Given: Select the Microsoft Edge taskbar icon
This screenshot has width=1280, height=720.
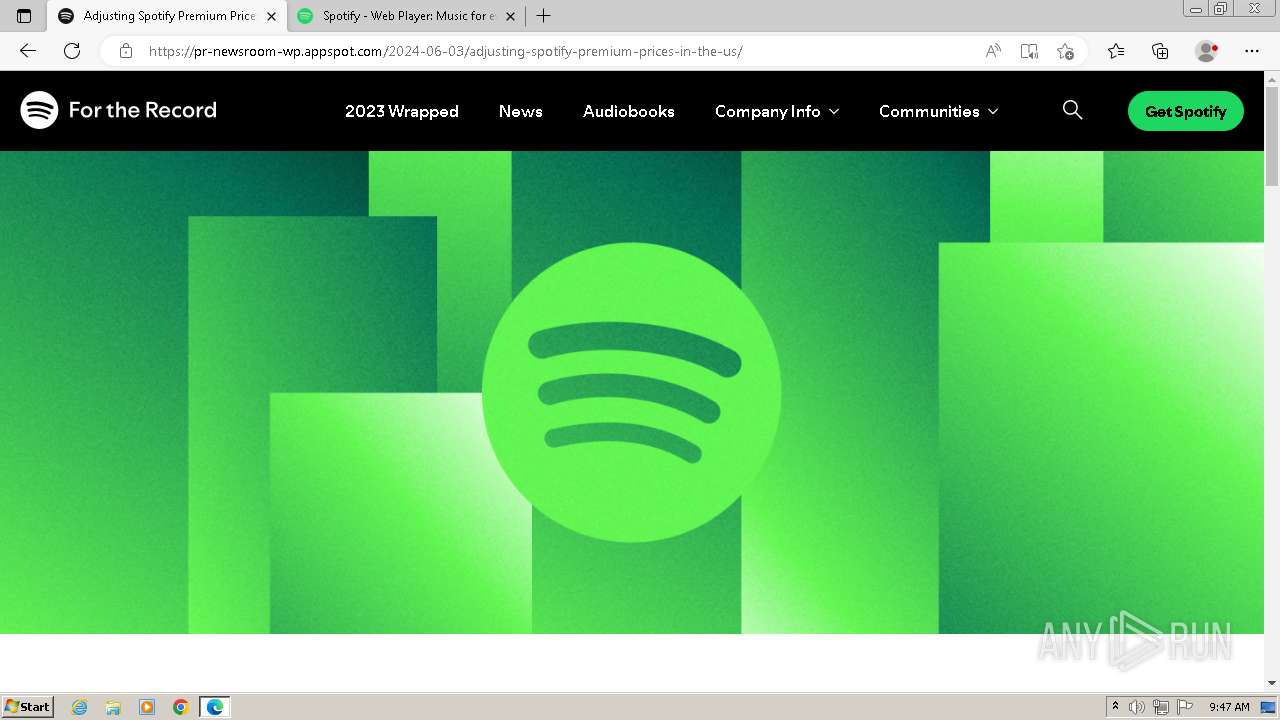Looking at the screenshot, I should [215, 707].
